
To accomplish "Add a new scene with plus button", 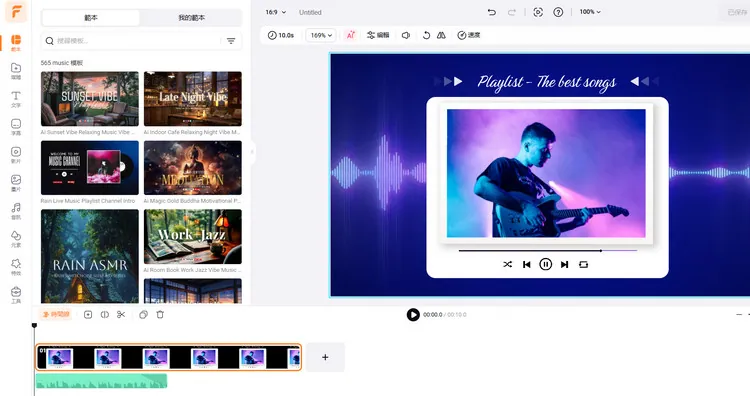I will [x=325, y=357].
